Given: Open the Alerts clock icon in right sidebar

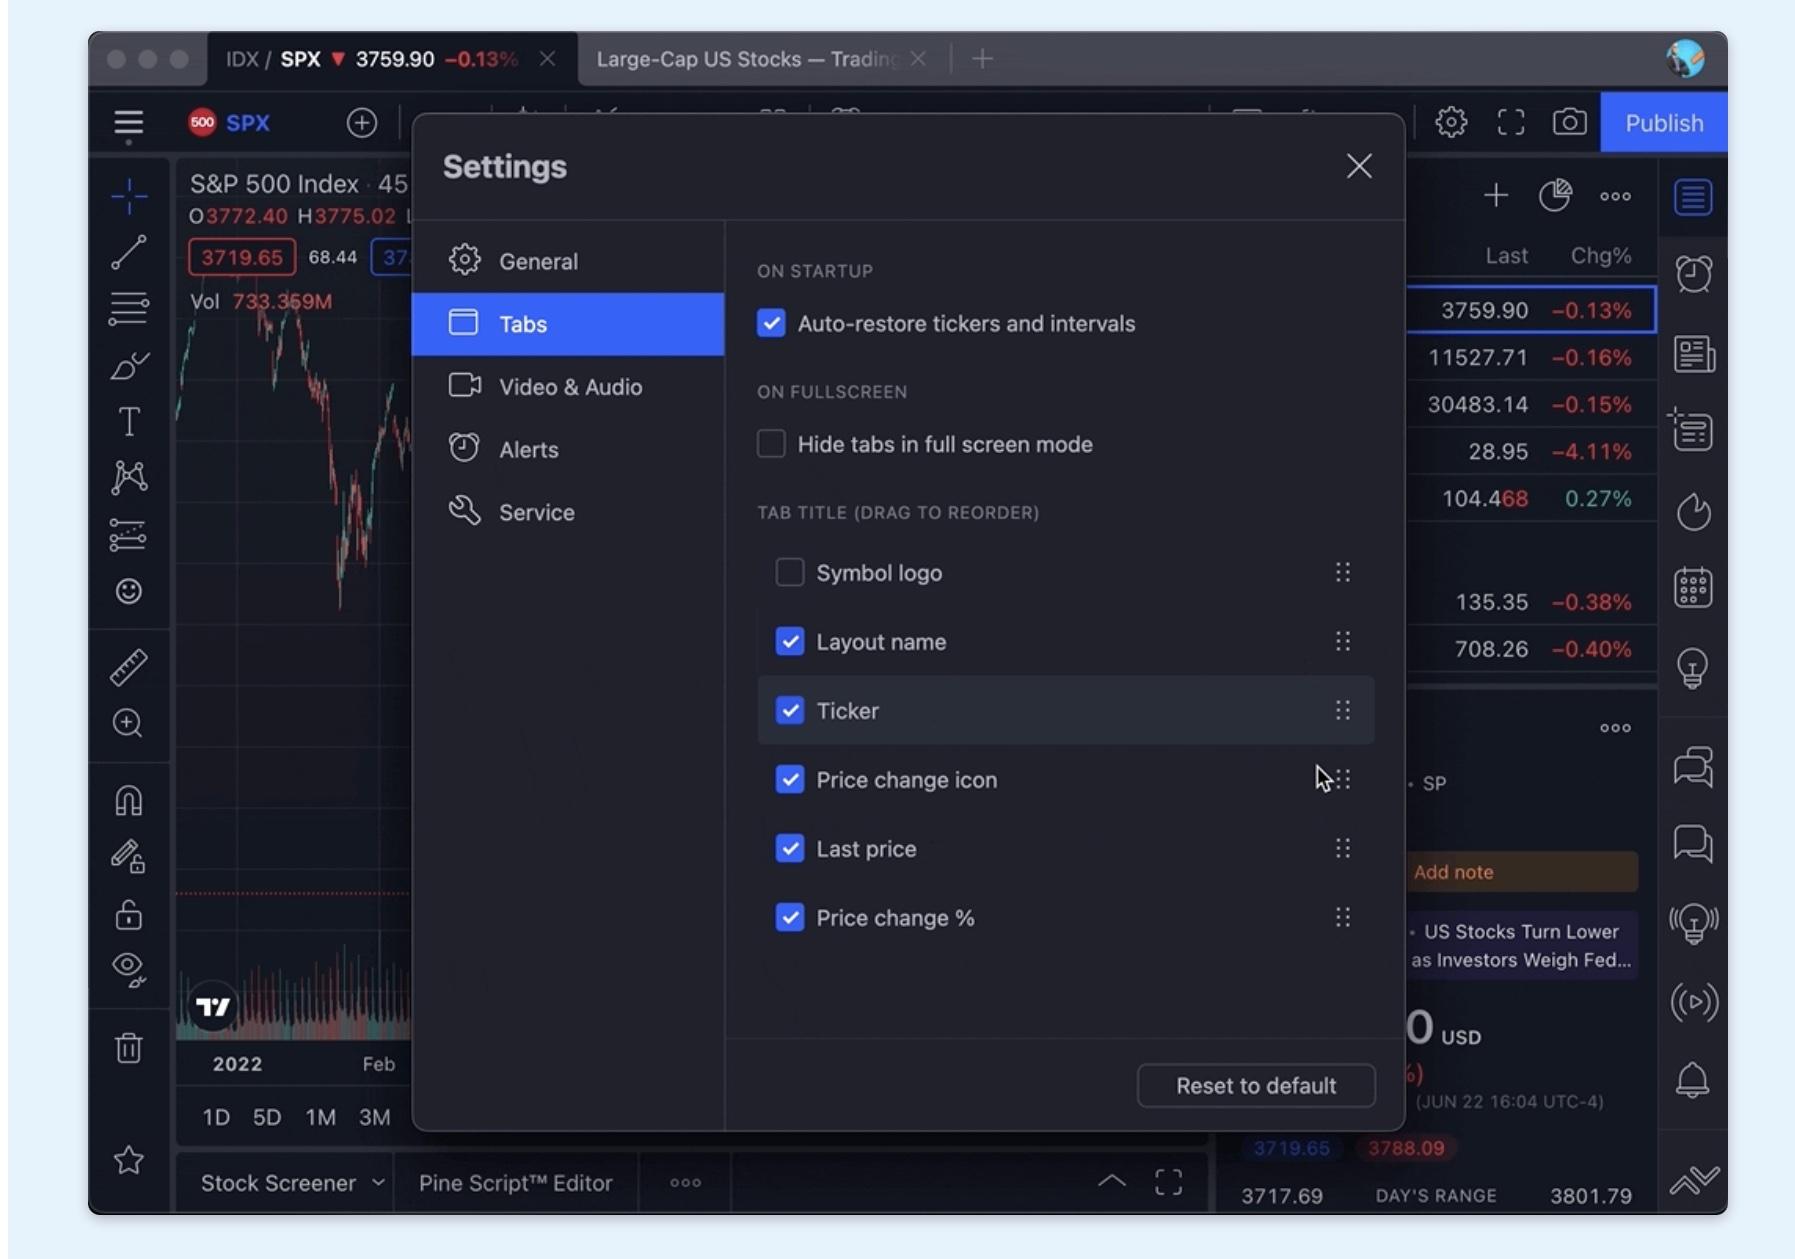Looking at the screenshot, I should click(x=1692, y=273).
